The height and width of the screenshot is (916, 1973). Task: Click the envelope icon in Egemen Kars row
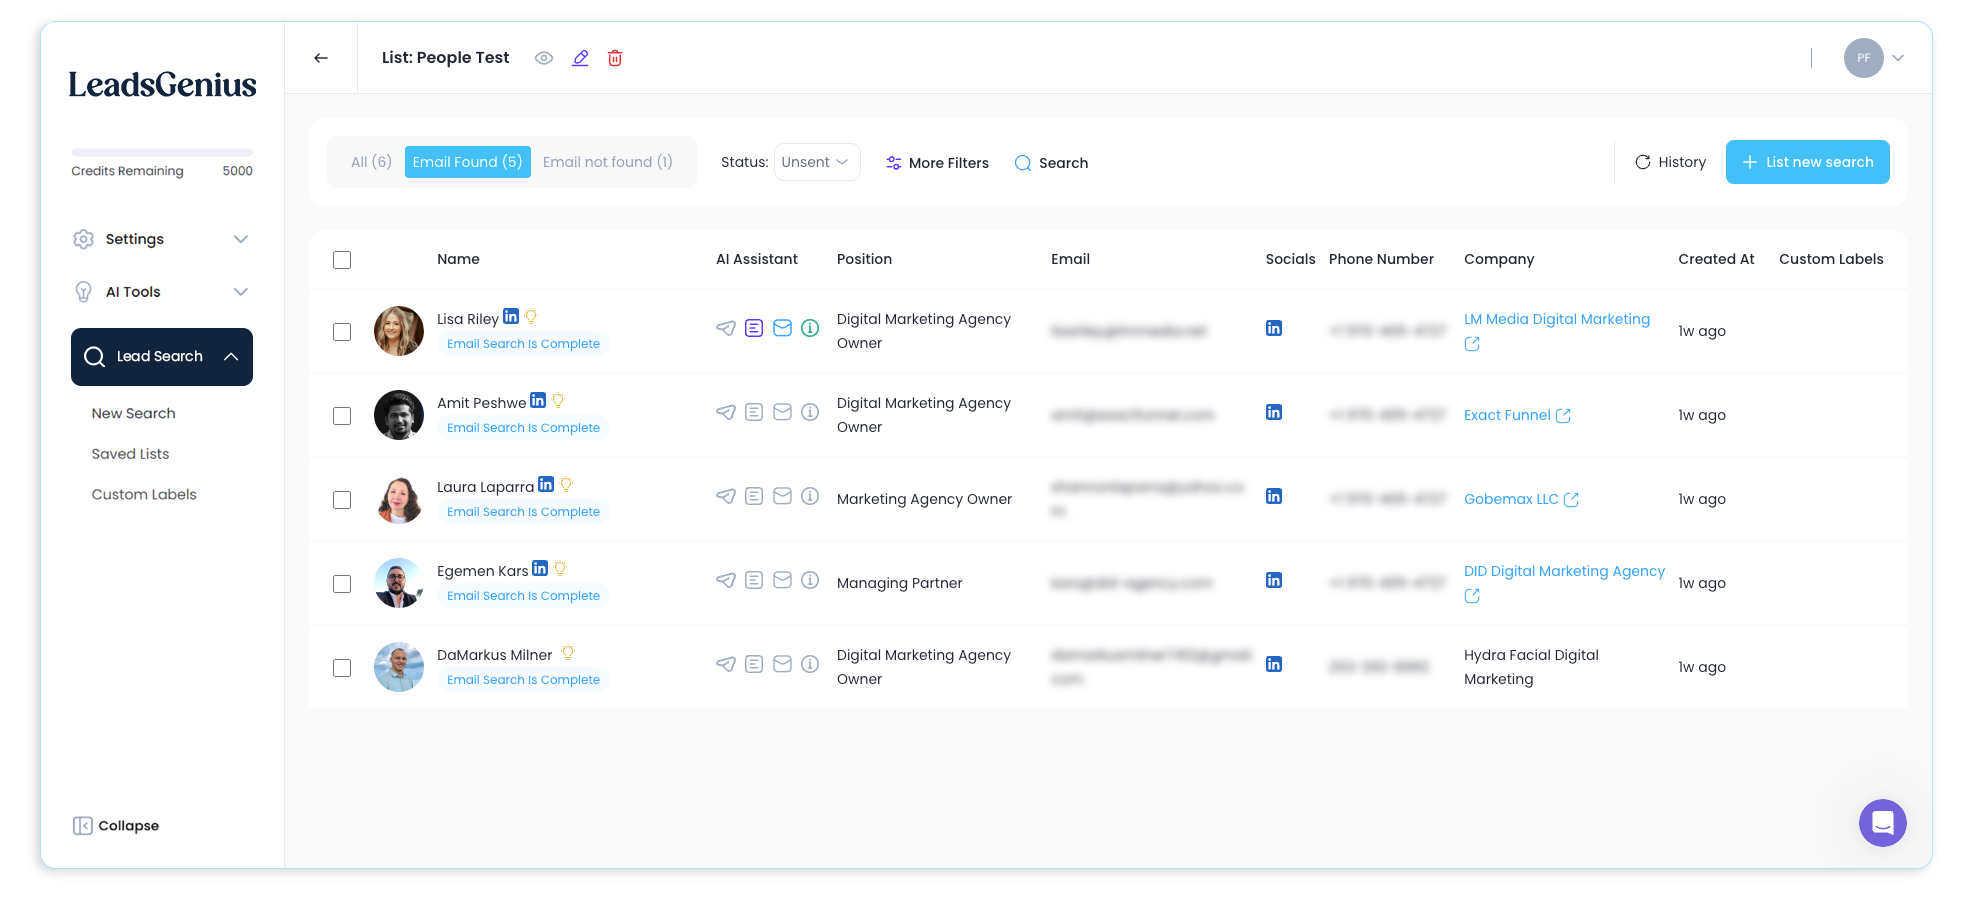(x=783, y=580)
